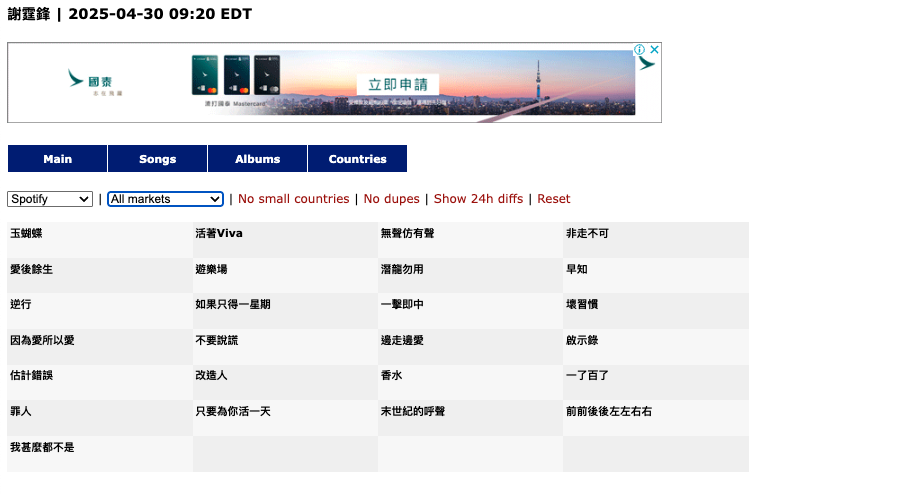Click the No small countries link
The image size is (900, 498).
(293, 199)
